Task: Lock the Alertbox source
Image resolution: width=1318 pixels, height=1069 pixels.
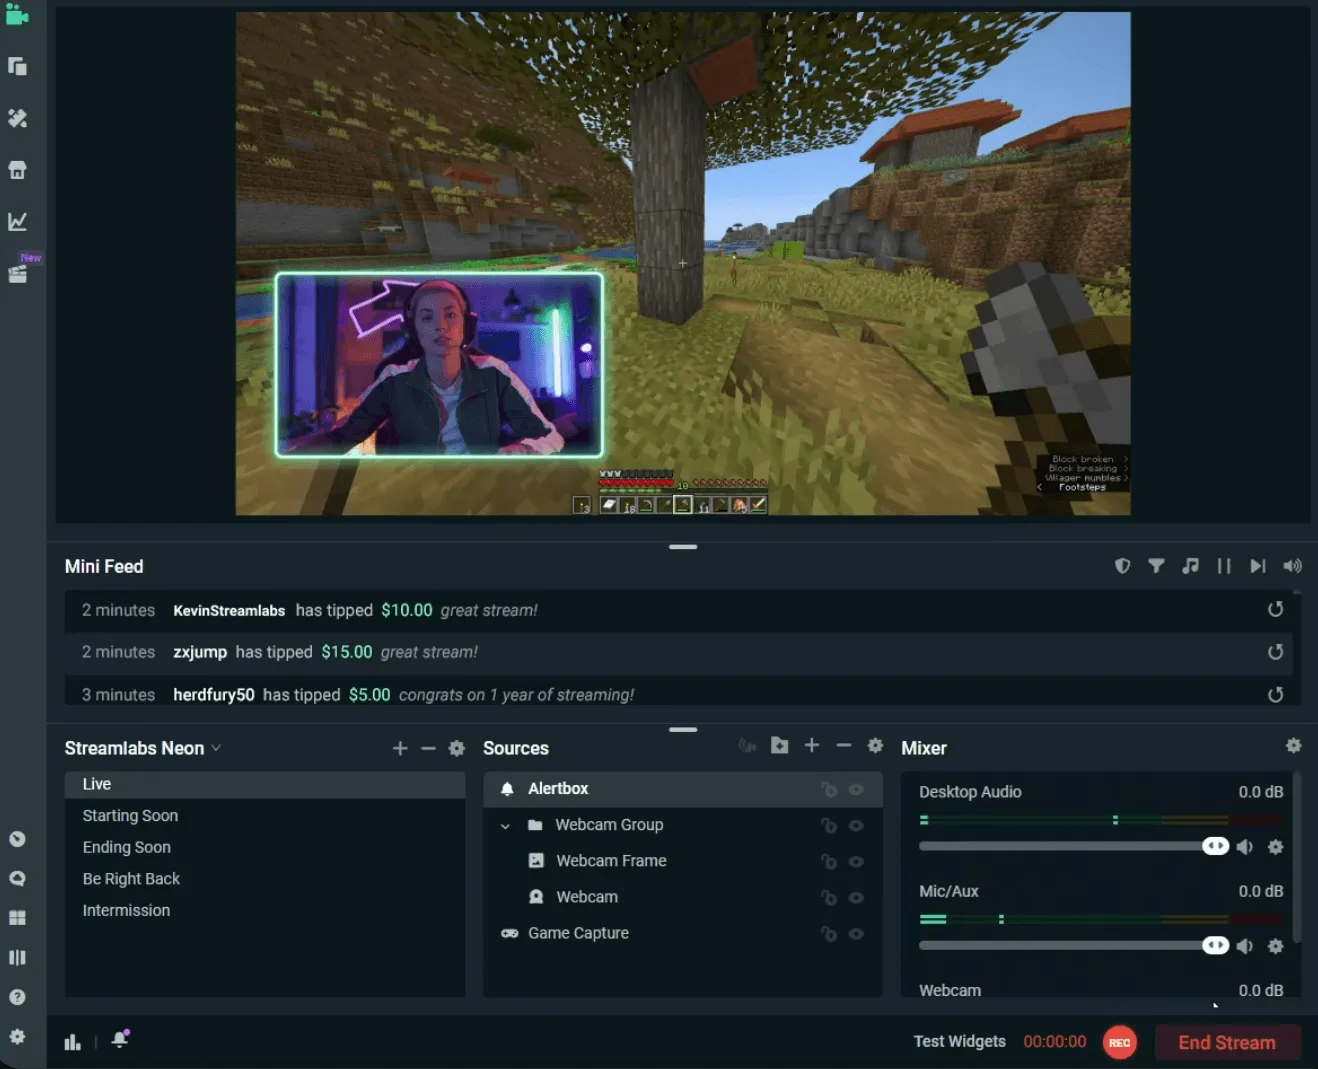Action: pos(829,789)
